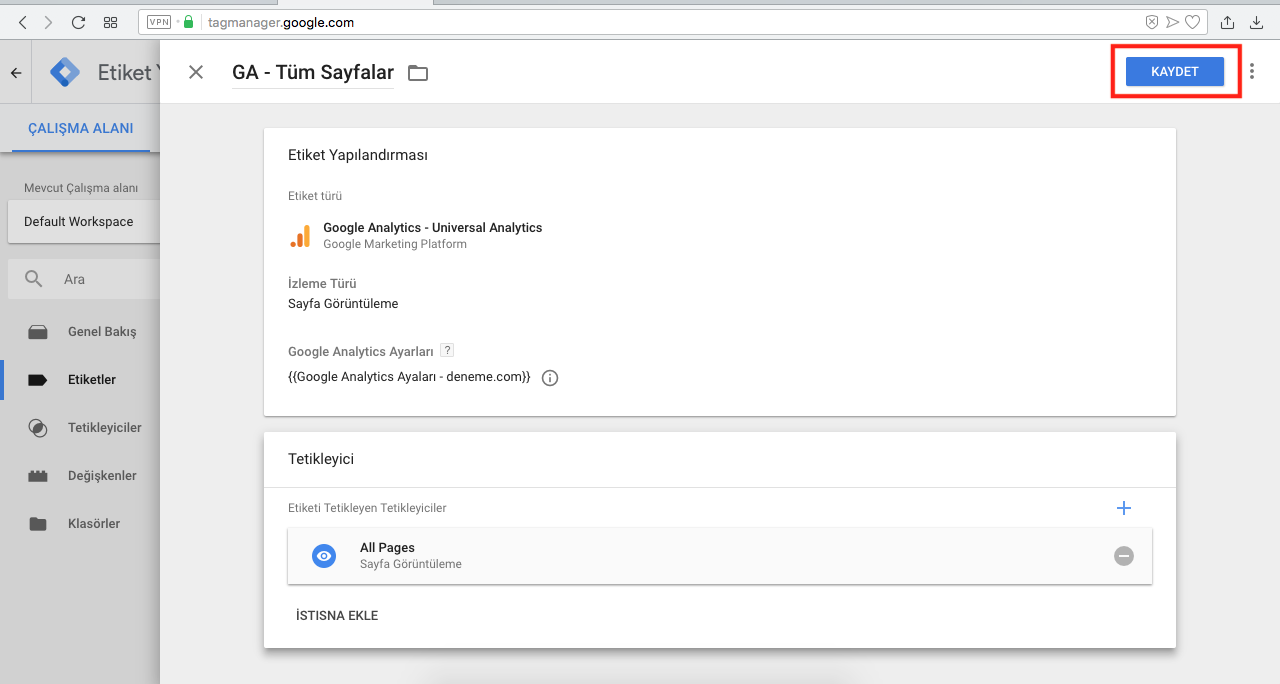Click the browser forward arrow
This screenshot has height=684, width=1280.
[49, 22]
